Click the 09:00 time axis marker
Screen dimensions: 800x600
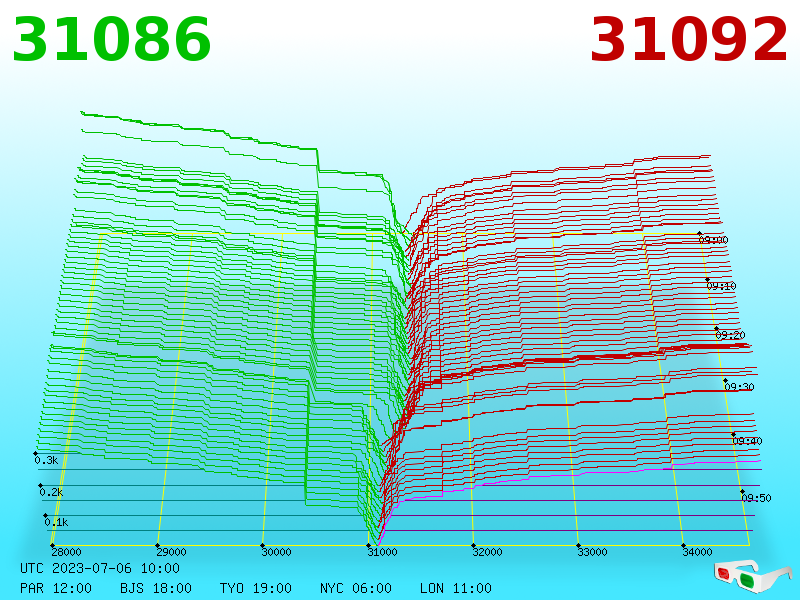point(713,240)
